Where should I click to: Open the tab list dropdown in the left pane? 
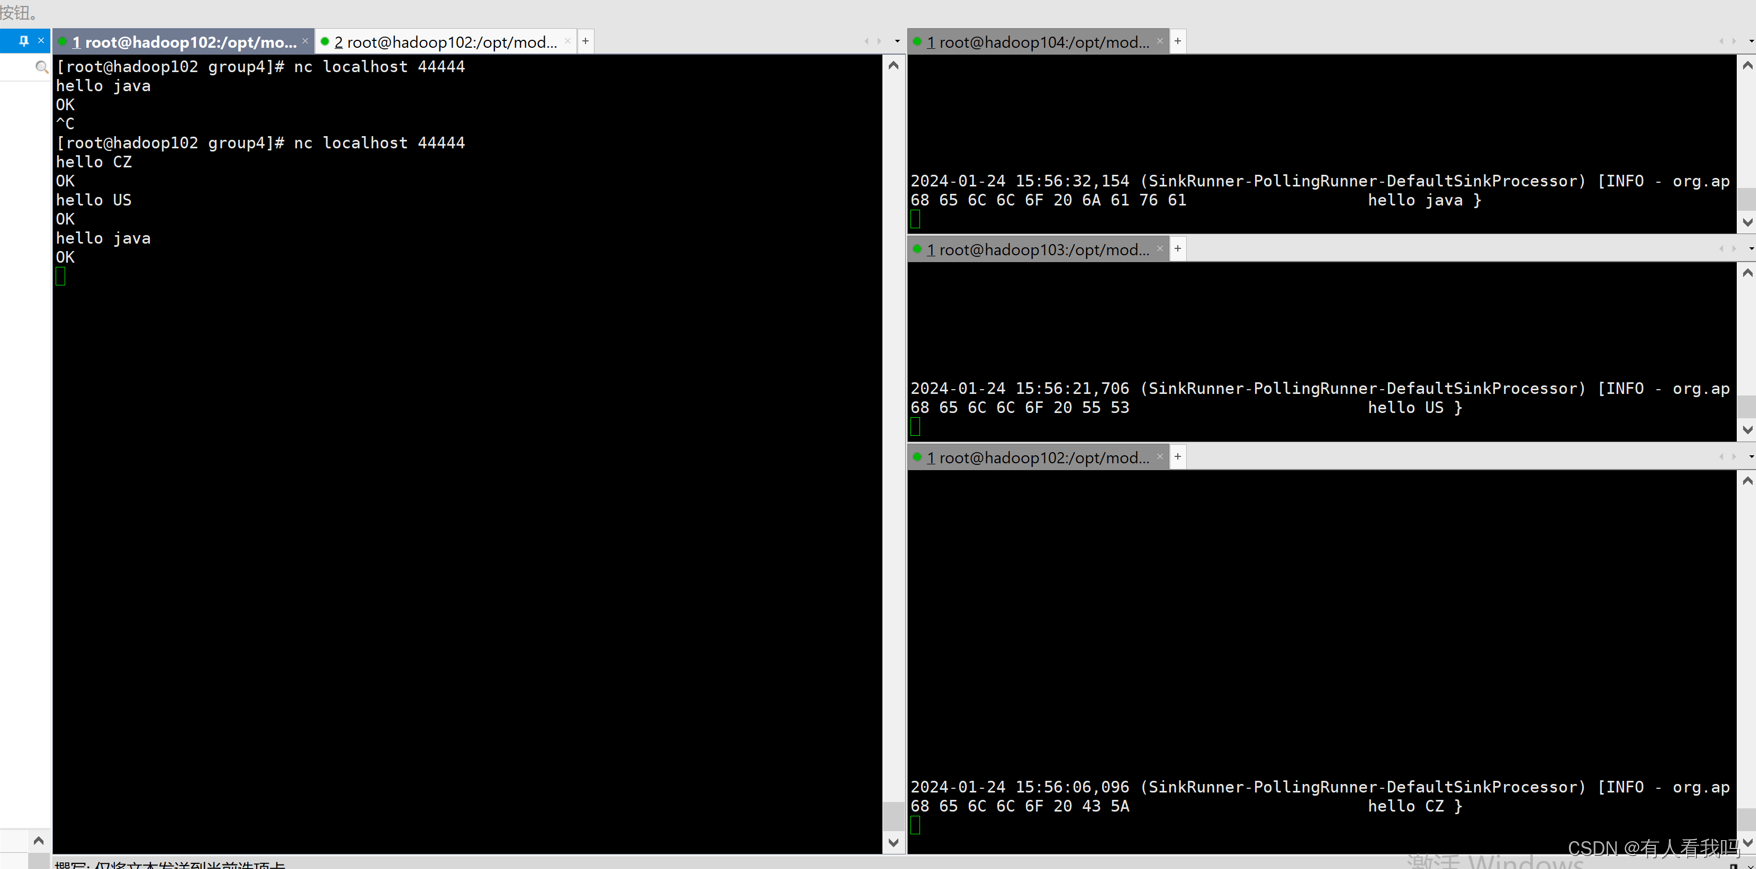tap(897, 41)
